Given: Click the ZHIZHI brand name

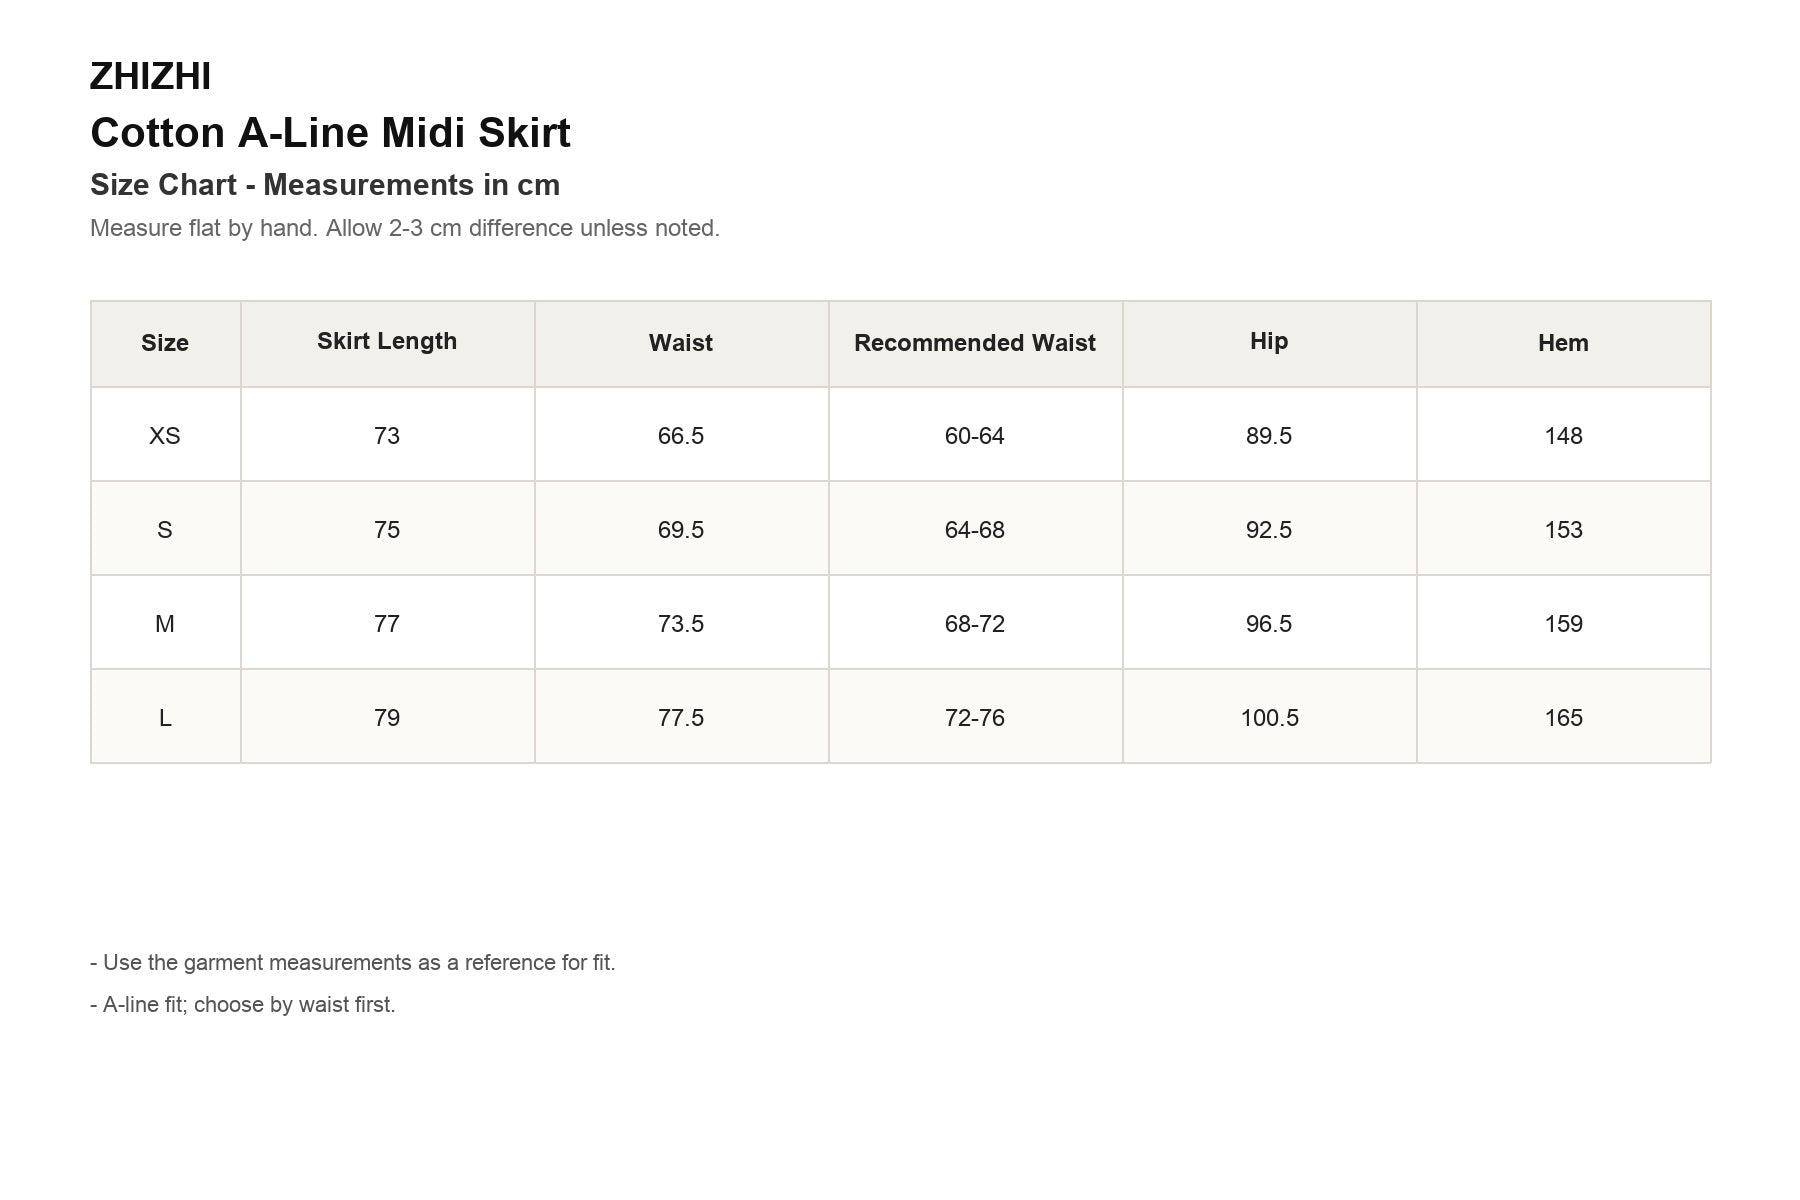Looking at the screenshot, I should [150, 76].
